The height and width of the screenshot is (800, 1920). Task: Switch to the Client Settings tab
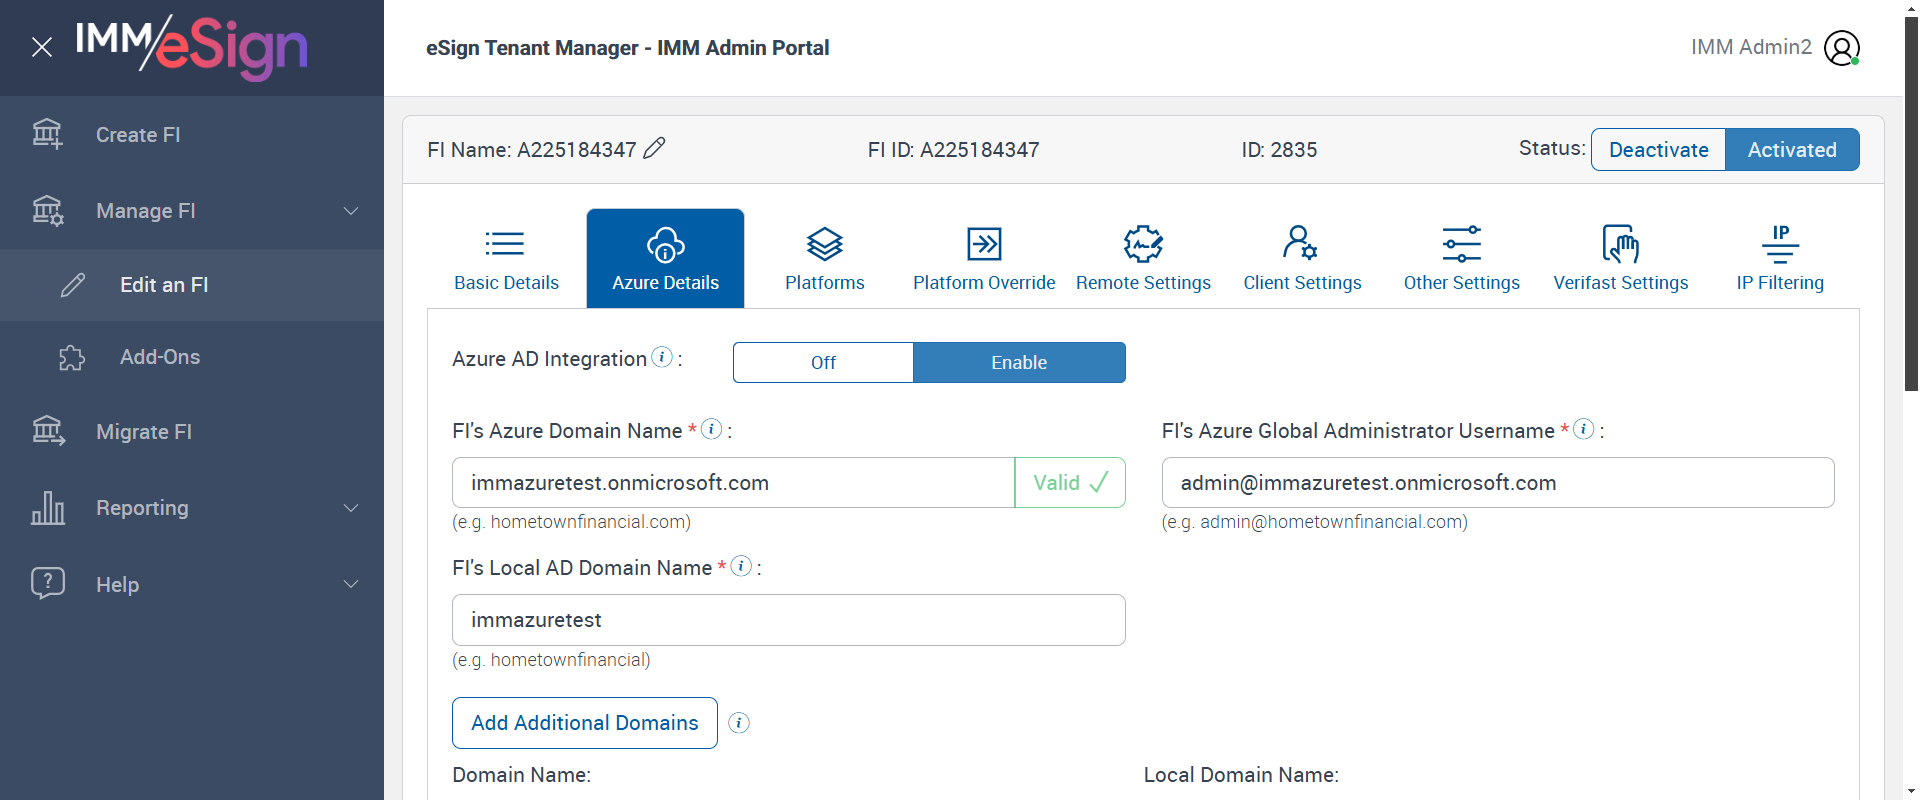tap(1302, 258)
